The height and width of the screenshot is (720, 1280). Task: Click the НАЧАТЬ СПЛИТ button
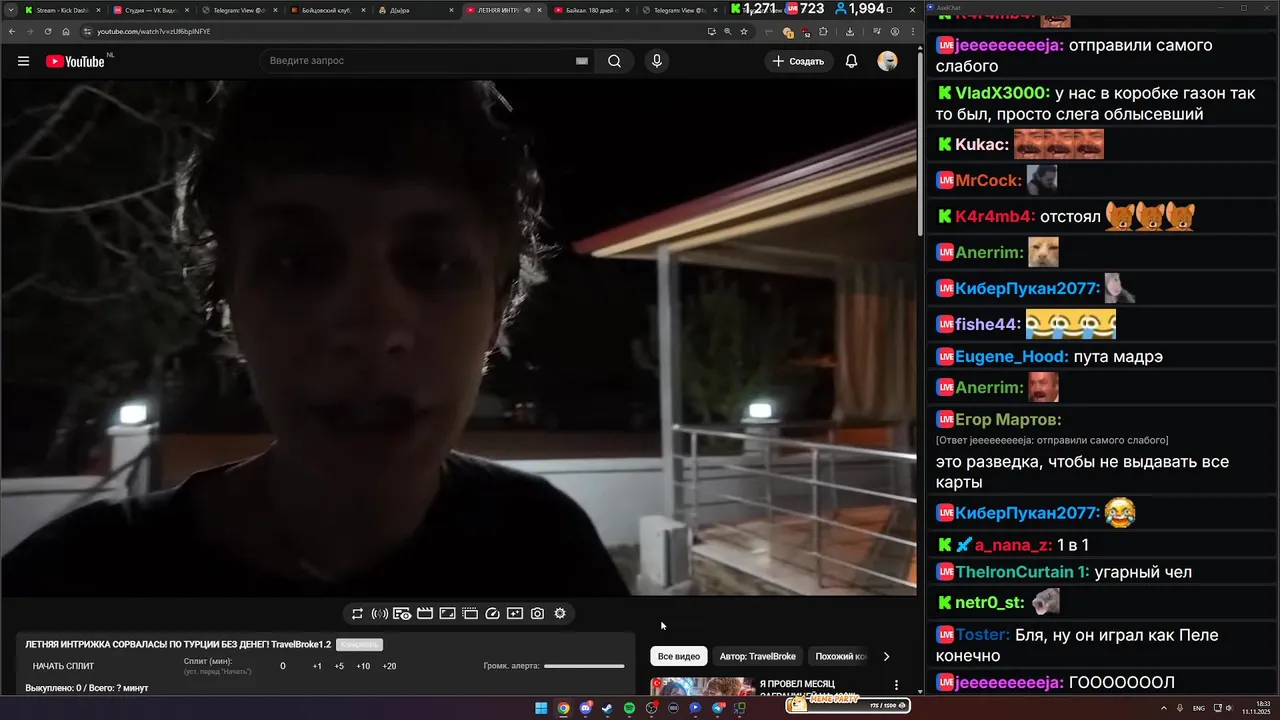click(63, 666)
